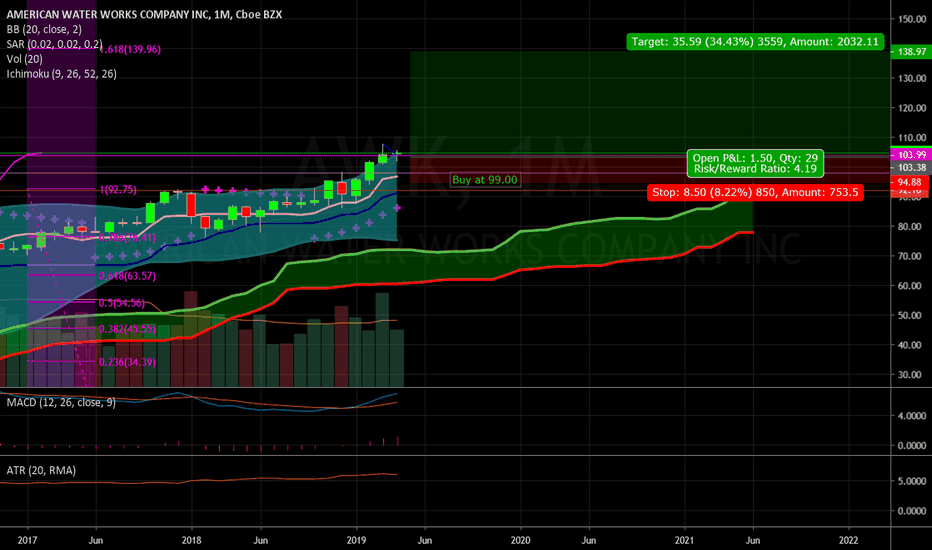The image size is (932, 550).
Task: Click the 4.0000 MACD scale label
Action: [912, 416]
